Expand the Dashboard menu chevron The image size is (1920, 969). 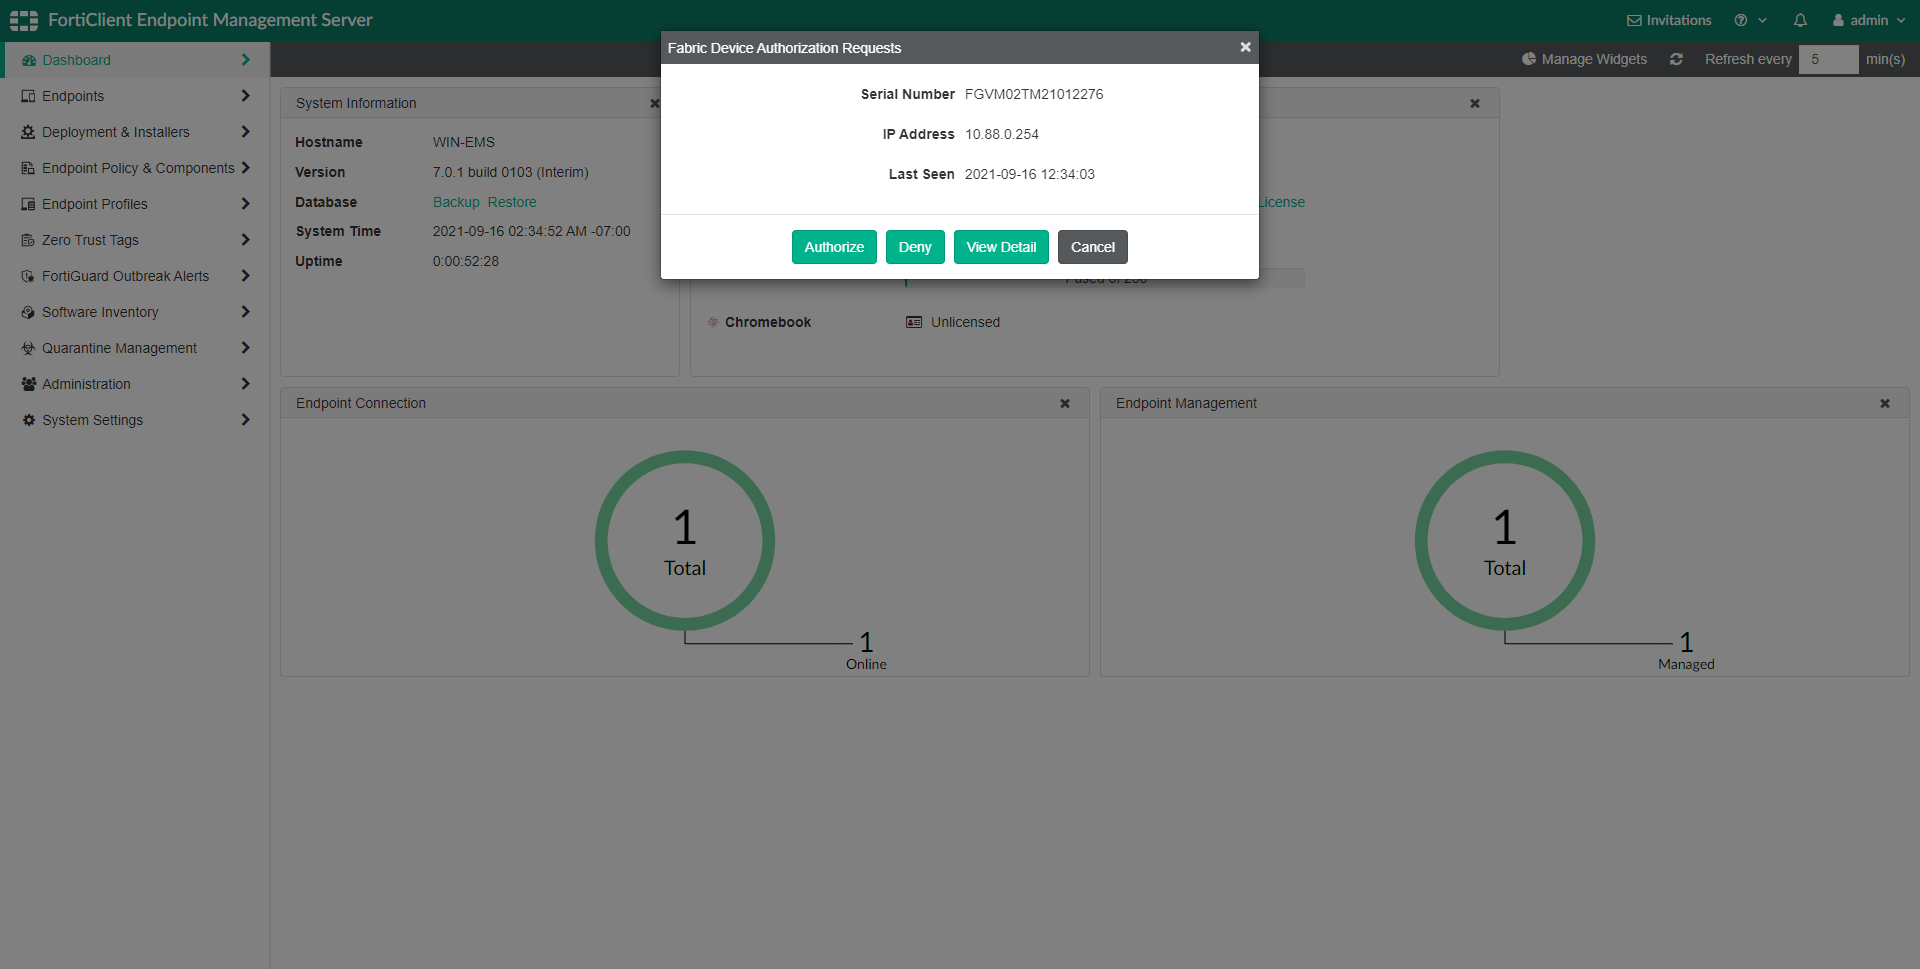pyautogui.click(x=245, y=60)
